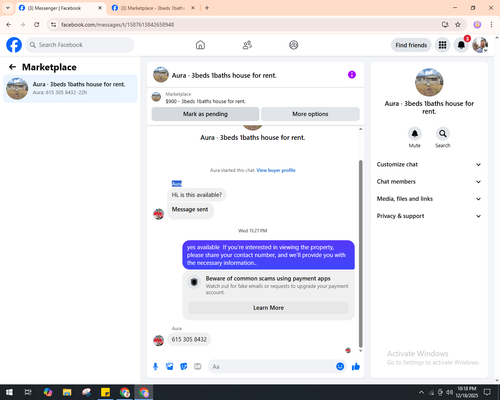Switch to the Messenger | Facebook tab
This screenshot has height=400, width=500.
(x=57, y=8)
